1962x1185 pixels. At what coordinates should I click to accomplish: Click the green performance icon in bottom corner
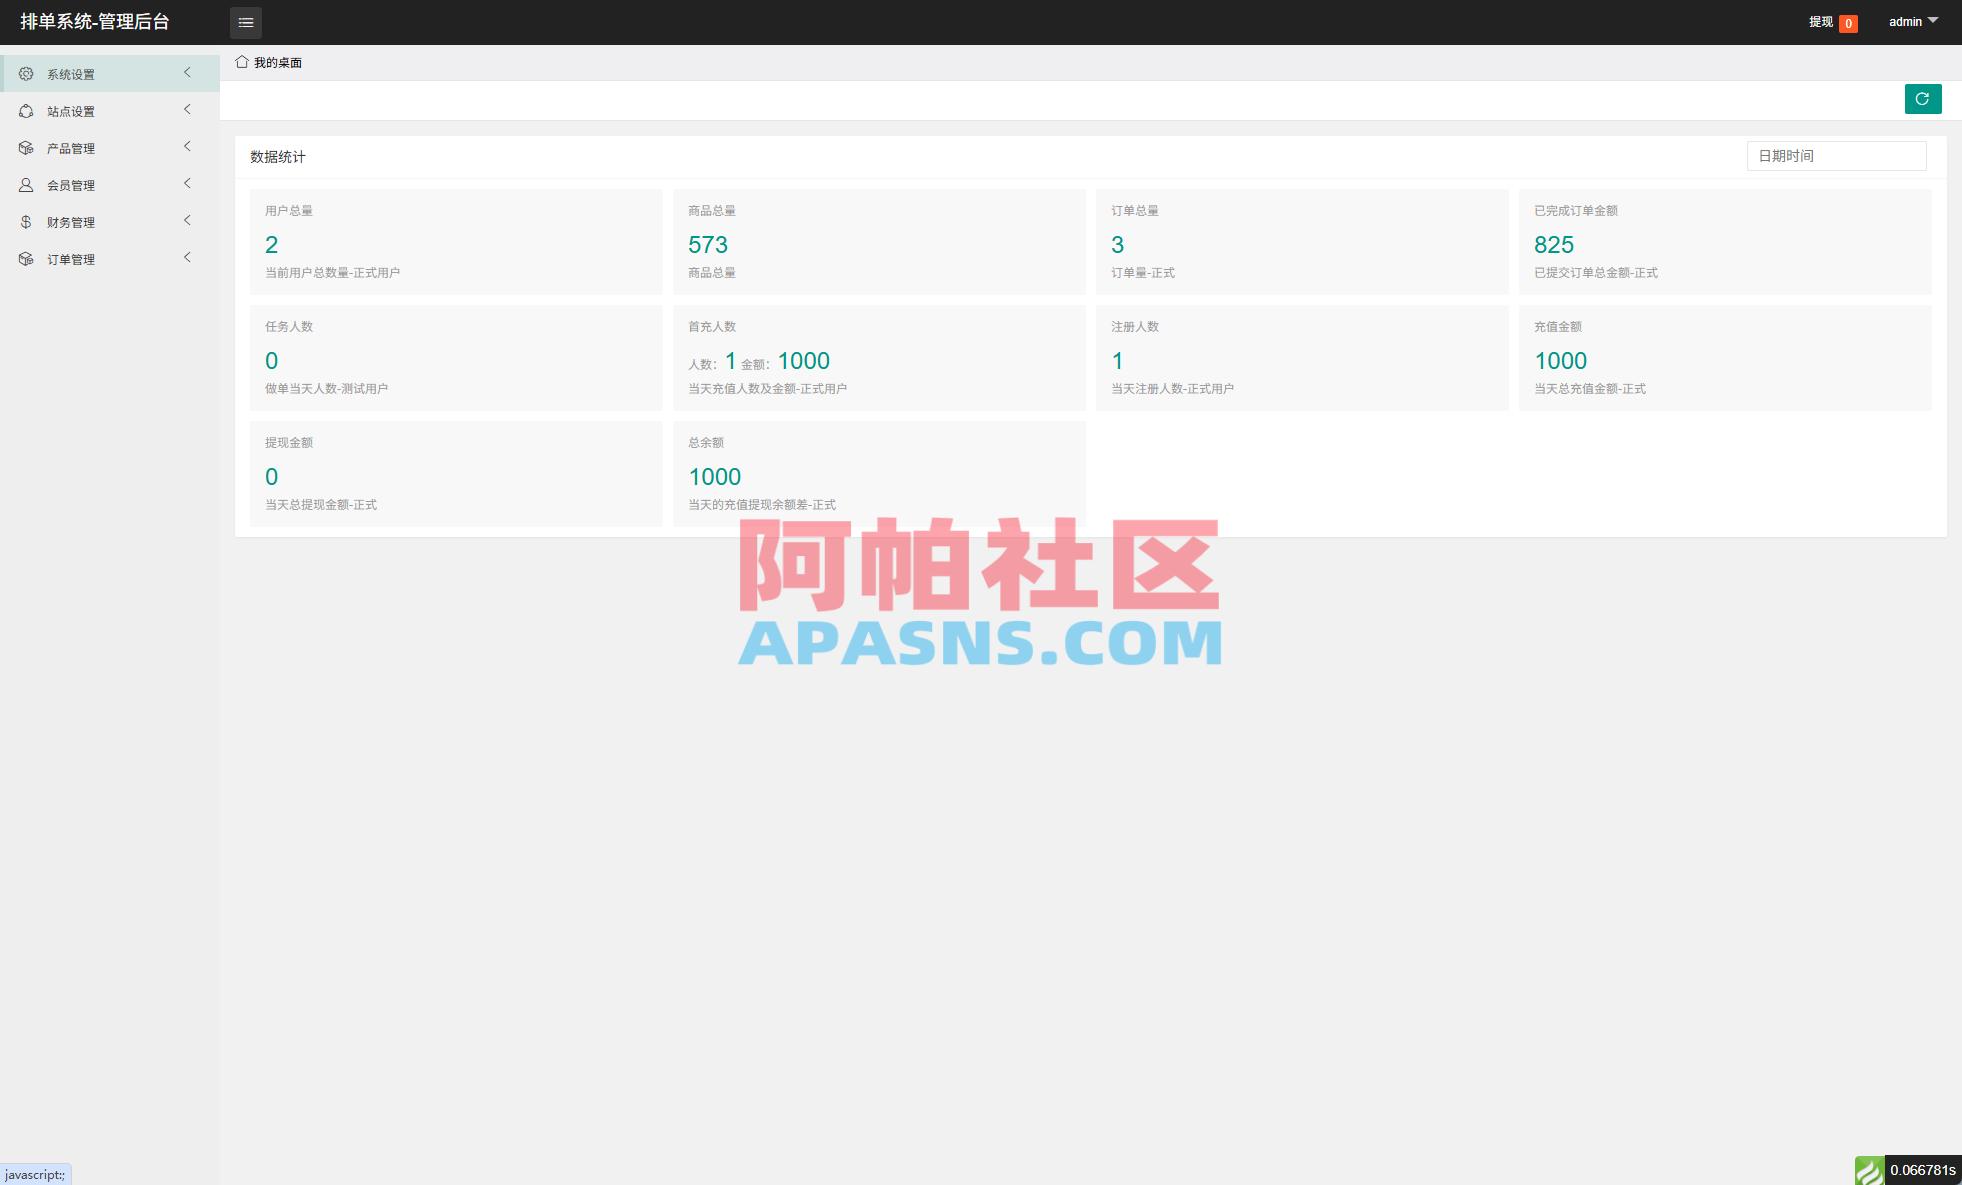tap(1870, 1170)
